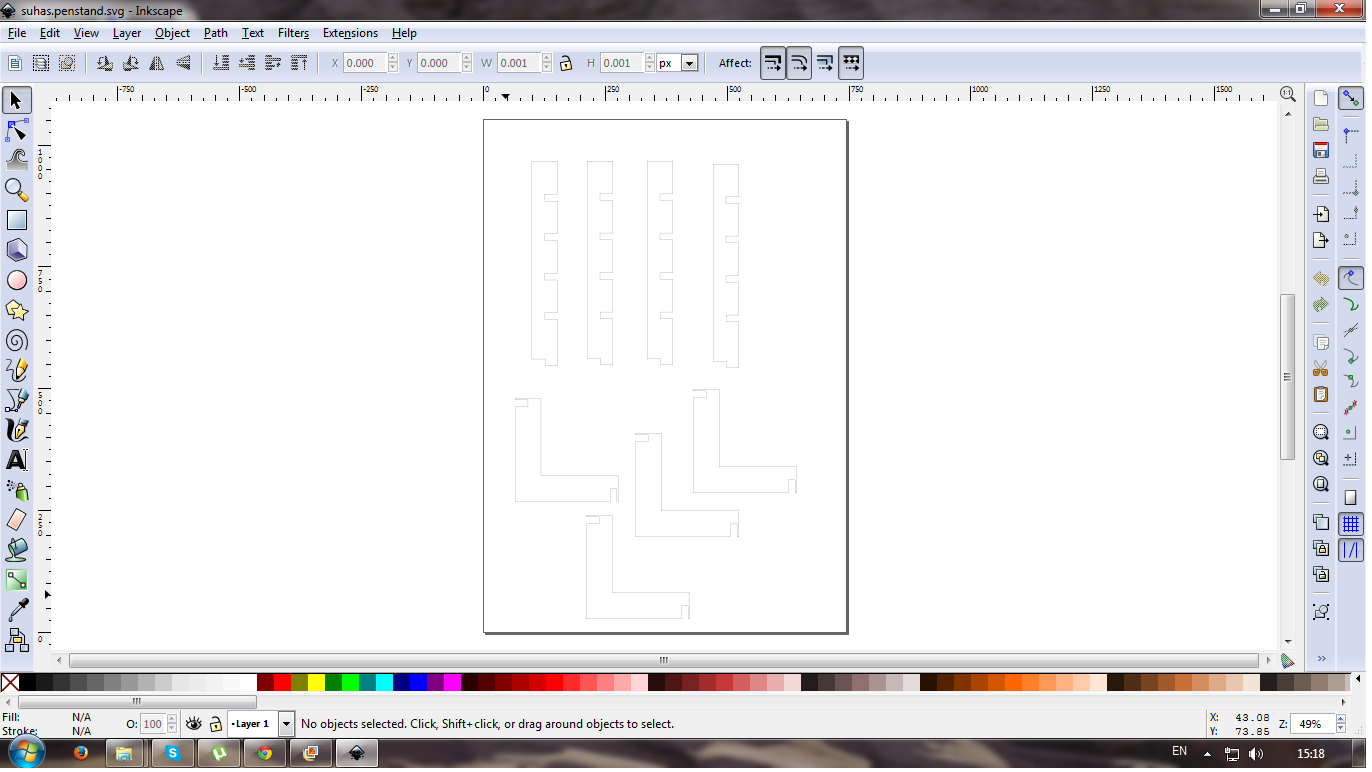The width and height of the screenshot is (1372, 772).
Task: Click the save document icon
Action: (x=1321, y=150)
